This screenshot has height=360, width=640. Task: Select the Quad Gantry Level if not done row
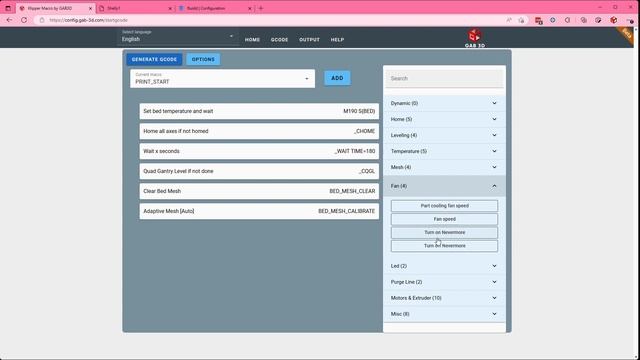pos(259,171)
